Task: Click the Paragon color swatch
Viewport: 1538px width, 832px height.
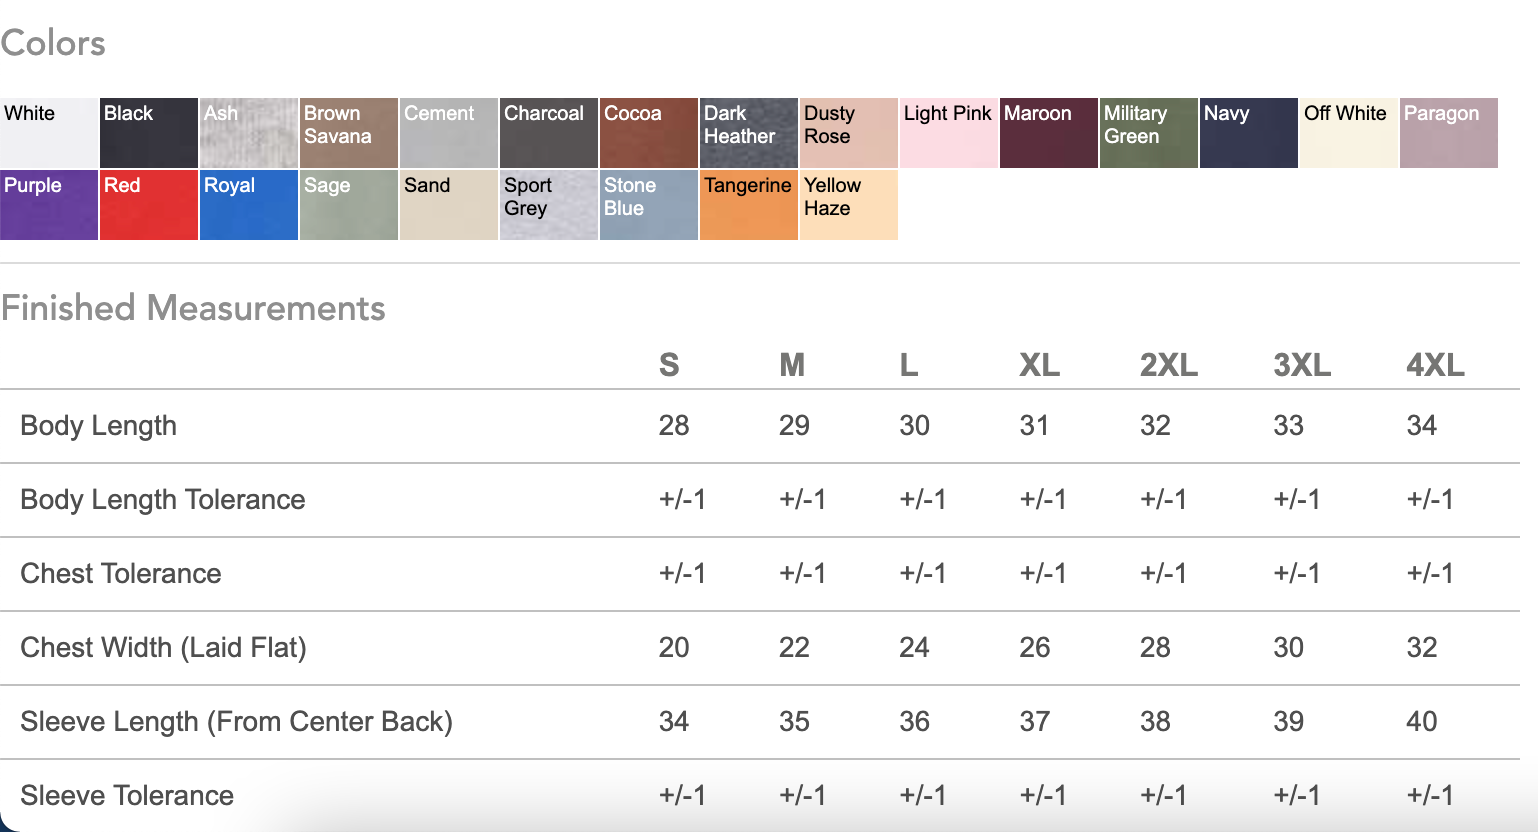Action: (x=1449, y=133)
